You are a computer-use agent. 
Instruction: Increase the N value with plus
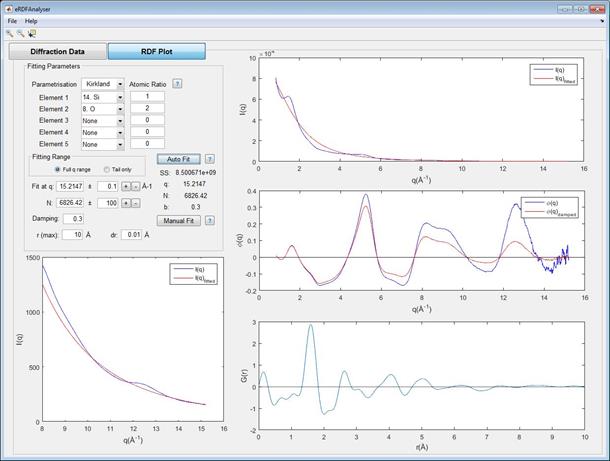click(126, 203)
